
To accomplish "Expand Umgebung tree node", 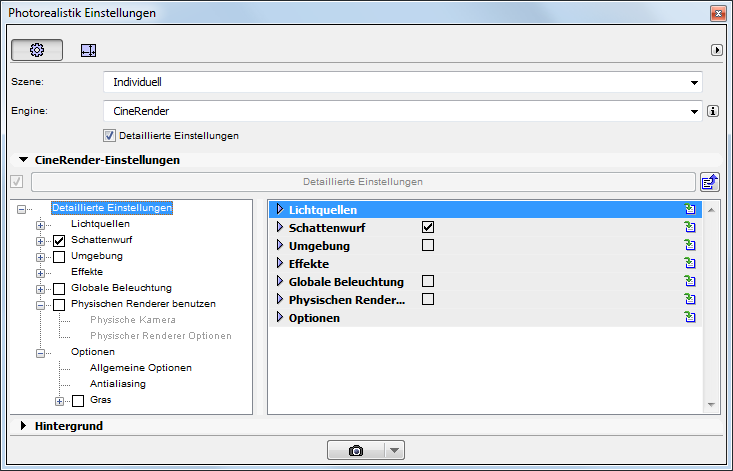I will 40,257.
